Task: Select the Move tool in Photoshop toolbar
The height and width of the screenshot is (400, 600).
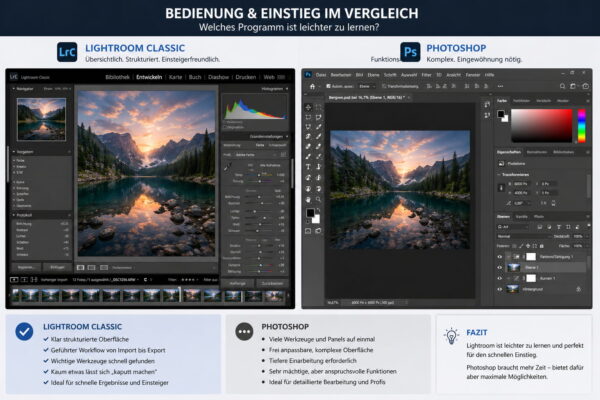Action: (308, 107)
